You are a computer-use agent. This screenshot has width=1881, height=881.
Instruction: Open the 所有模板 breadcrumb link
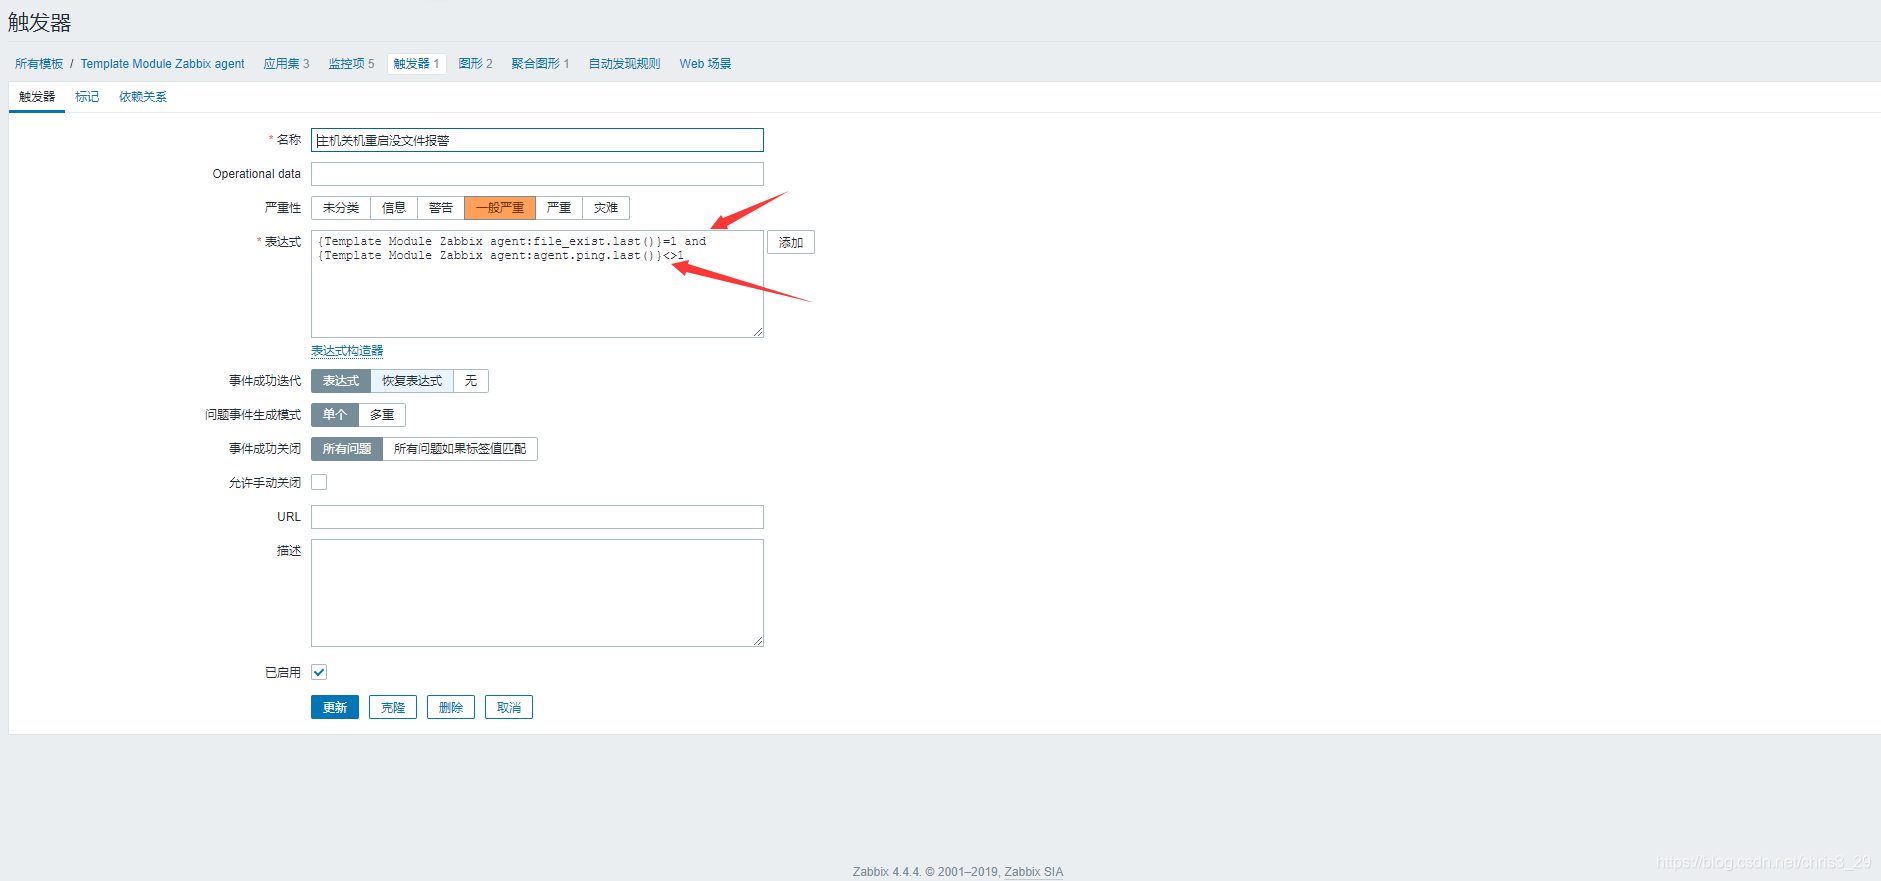click(x=39, y=64)
